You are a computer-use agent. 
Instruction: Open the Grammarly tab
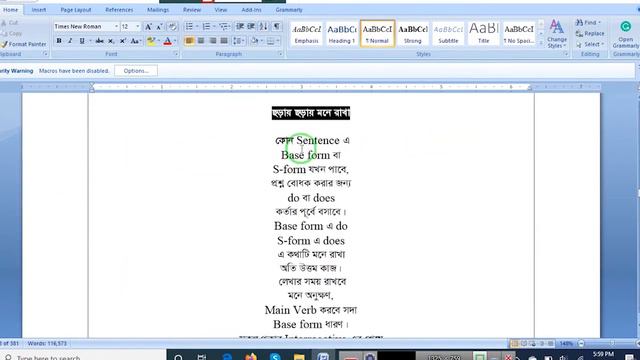pos(289,10)
